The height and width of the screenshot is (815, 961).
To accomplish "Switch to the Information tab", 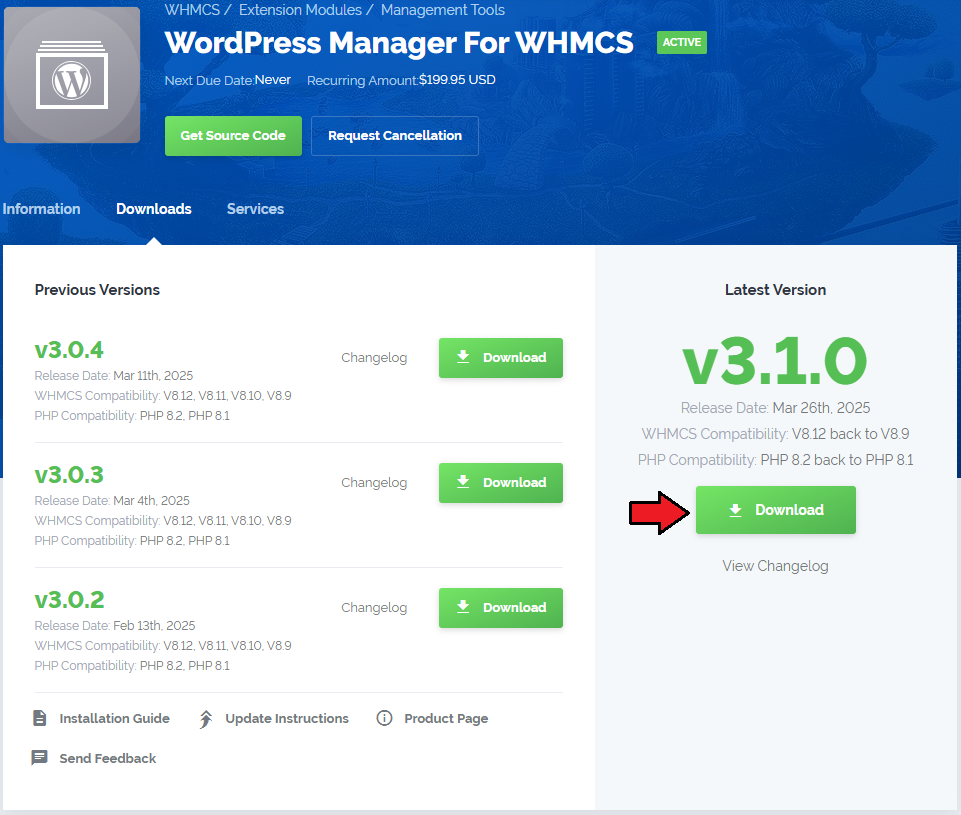I will pyautogui.click(x=41, y=209).
